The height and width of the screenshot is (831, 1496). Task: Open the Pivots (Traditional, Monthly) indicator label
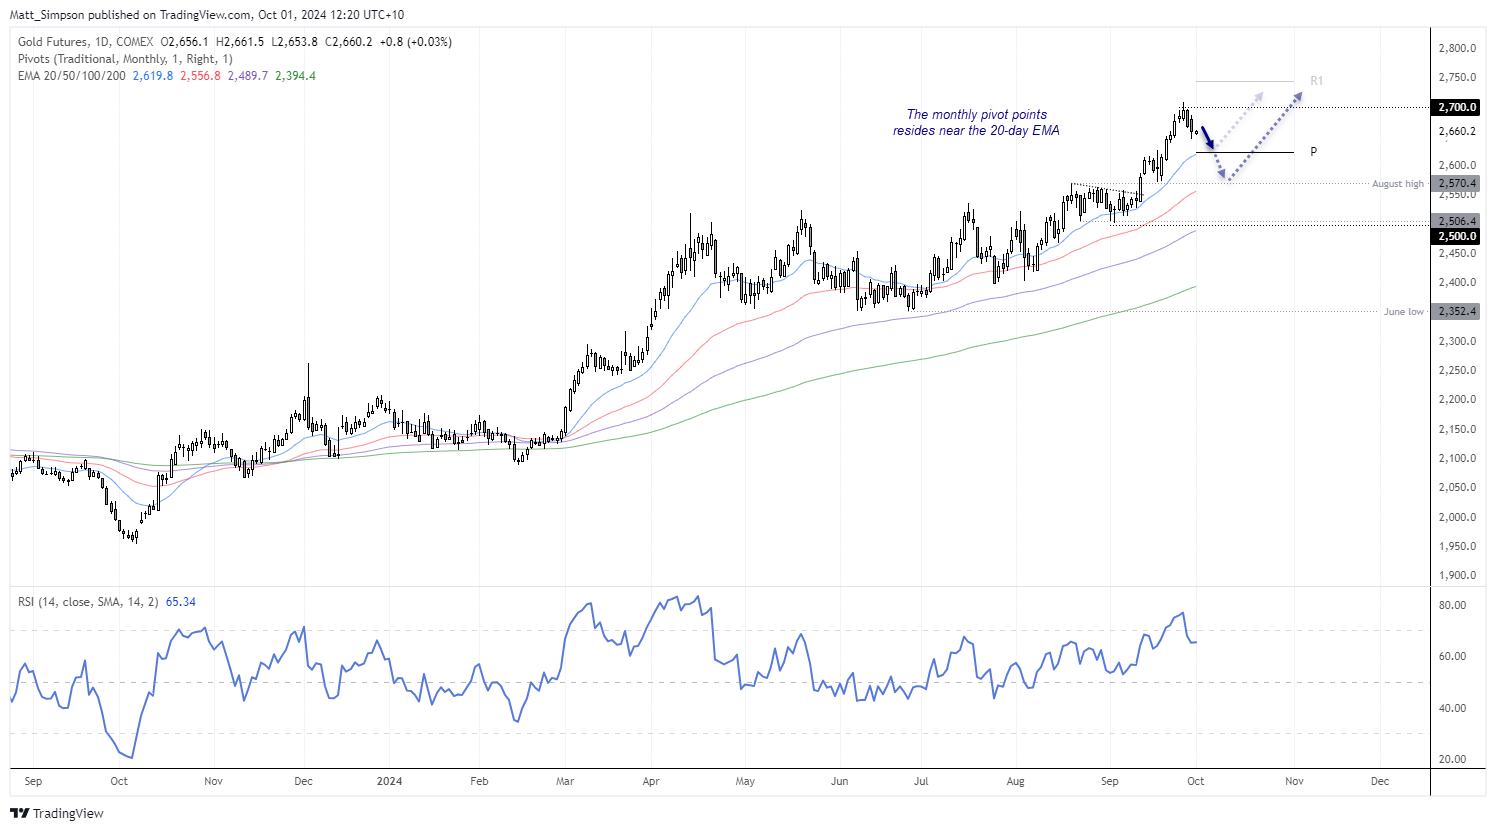click(x=125, y=59)
